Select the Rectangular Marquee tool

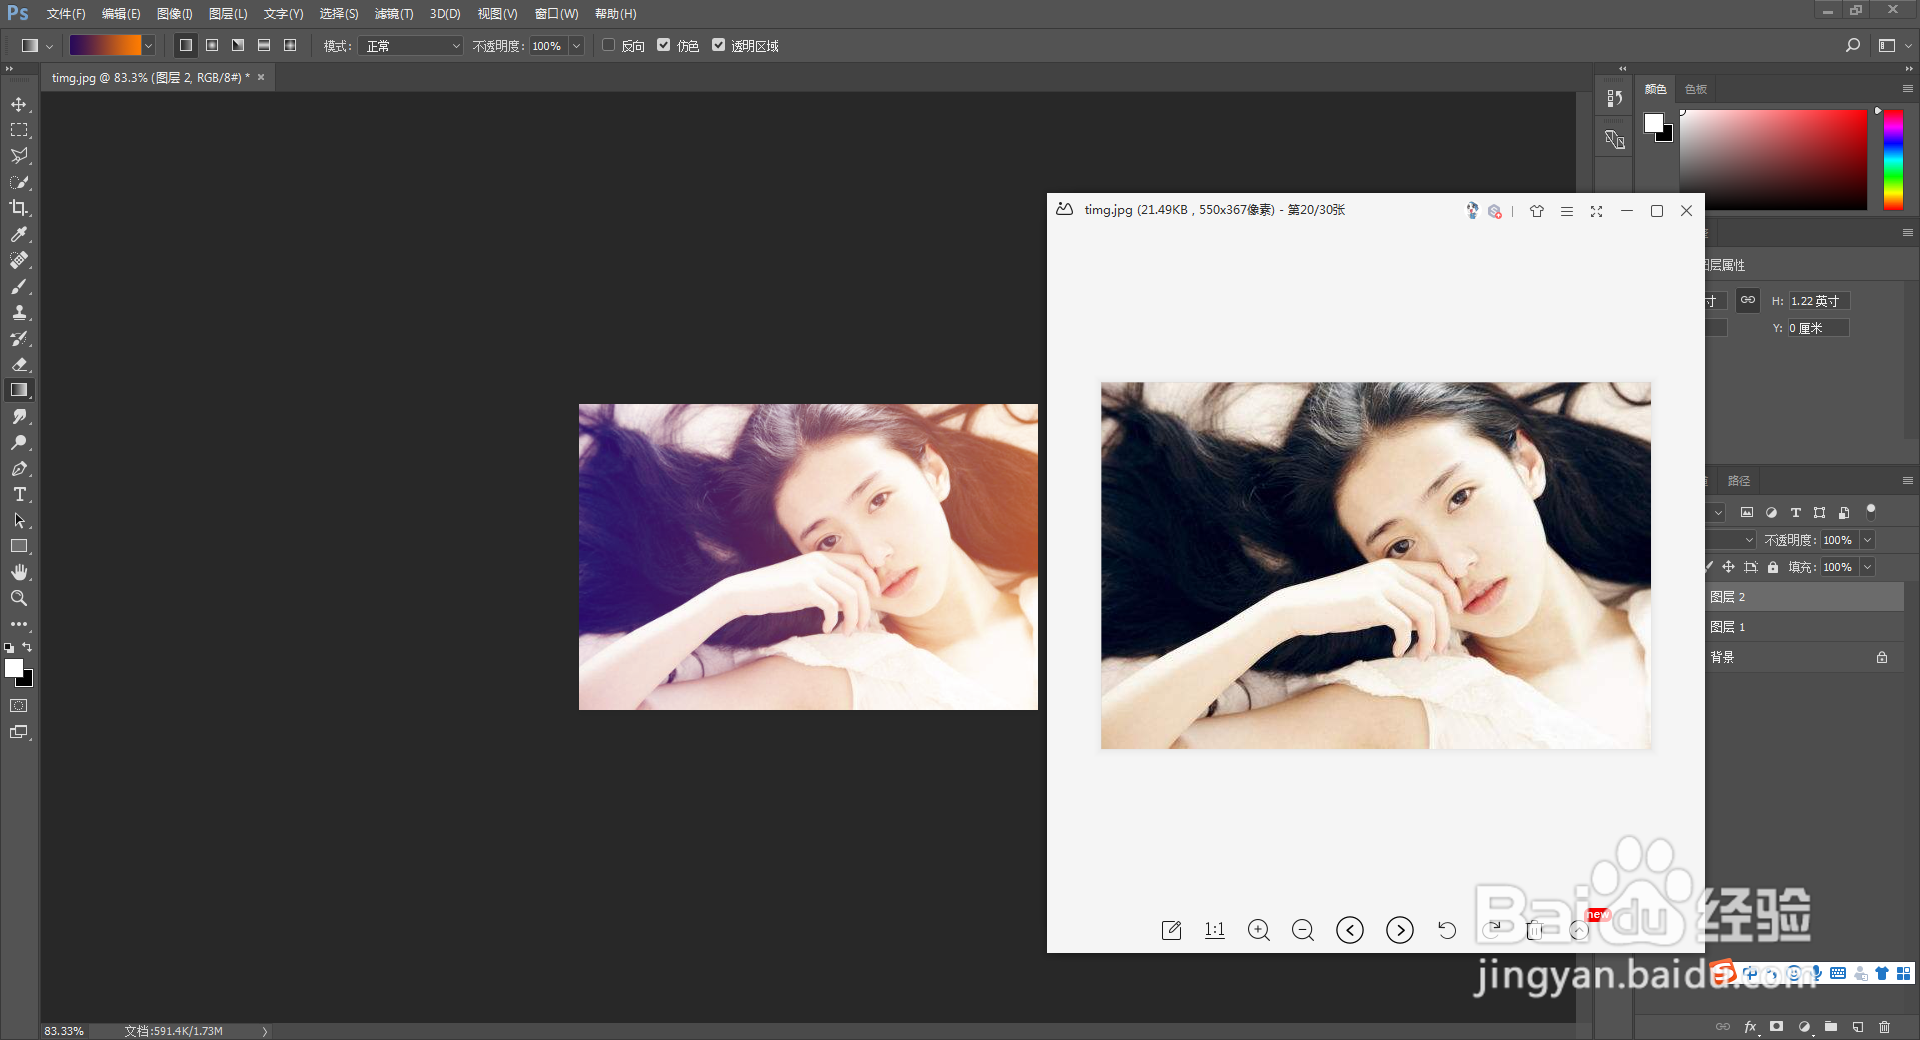19,130
